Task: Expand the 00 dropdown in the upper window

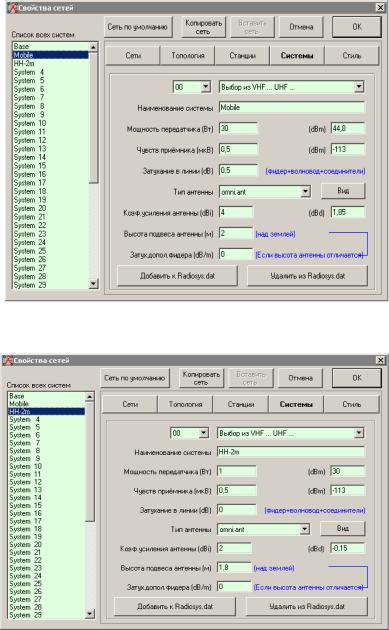Action: [x=206, y=86]
